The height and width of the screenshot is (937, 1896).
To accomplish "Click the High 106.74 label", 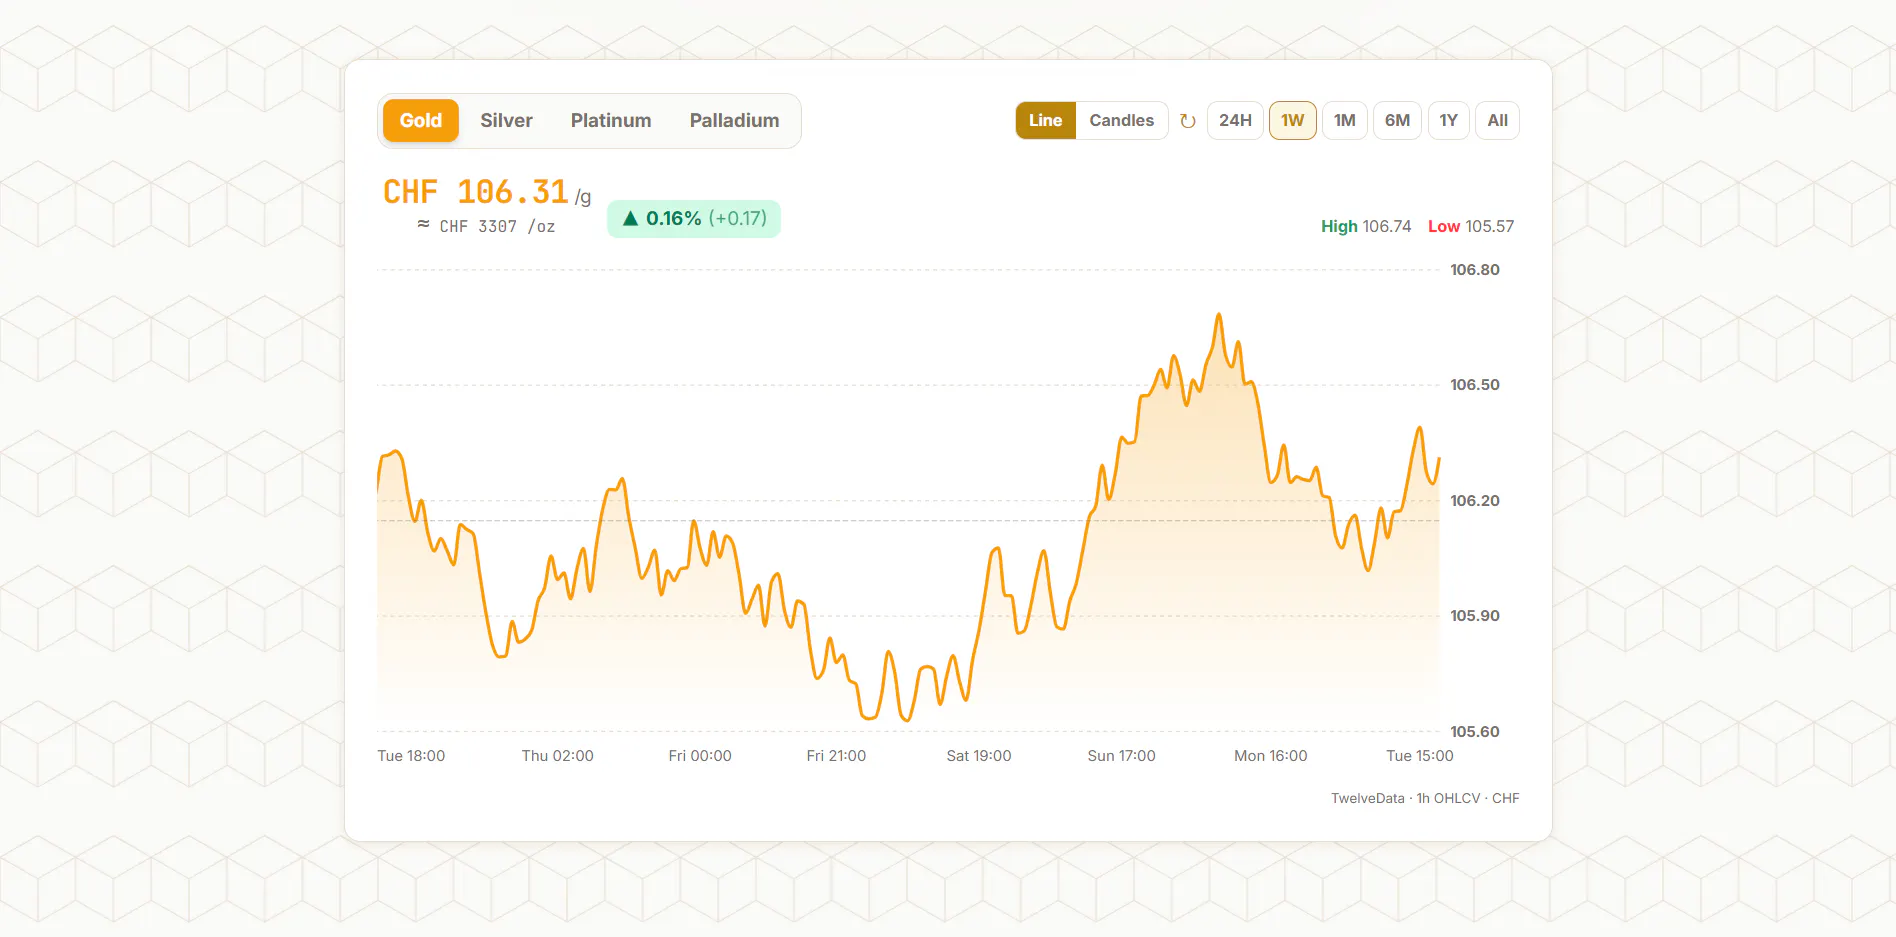I will click(1366, 227).
